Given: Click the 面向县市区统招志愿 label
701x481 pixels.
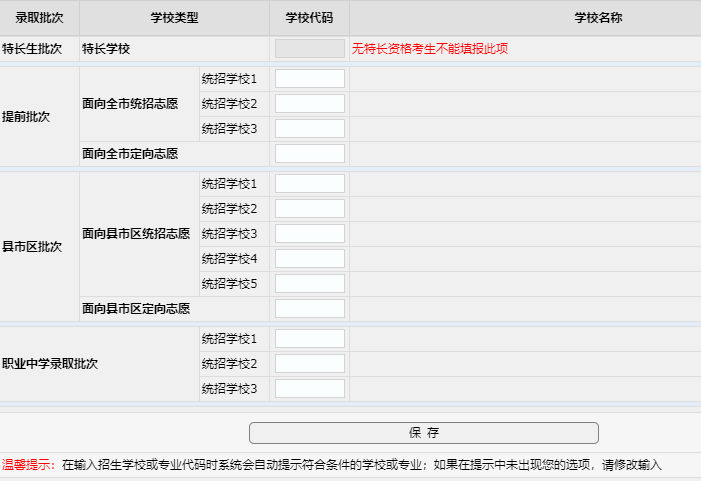Looking at the screenshot, I should (x=136, y=234).
